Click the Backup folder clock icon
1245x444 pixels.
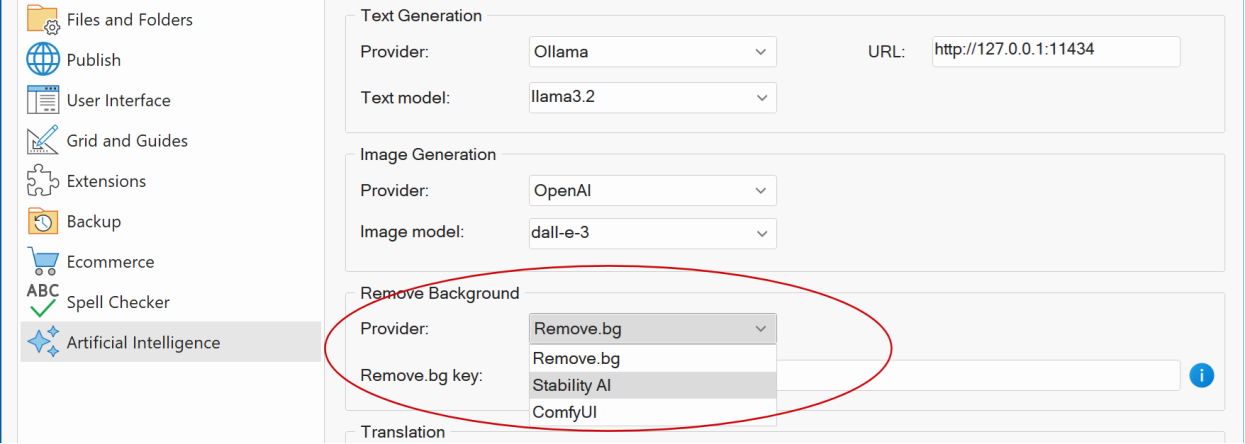coord(43,222)
